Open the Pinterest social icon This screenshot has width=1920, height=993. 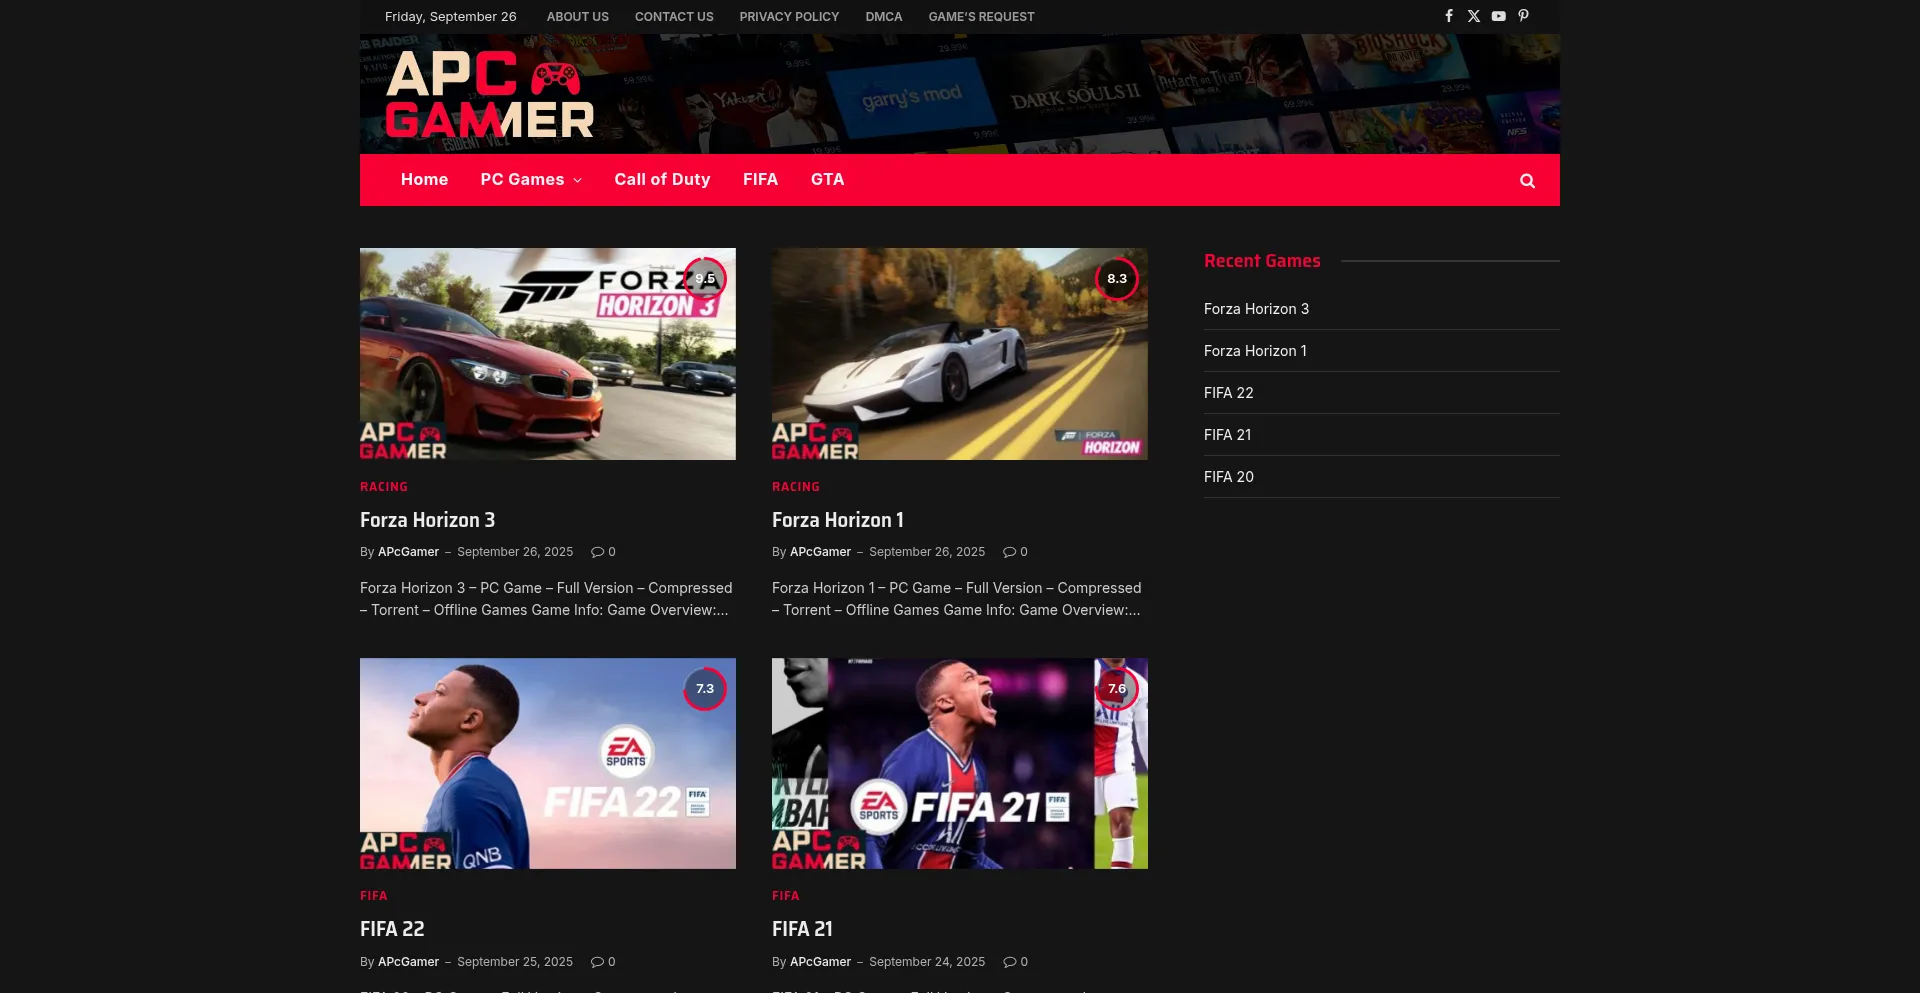1523,16
